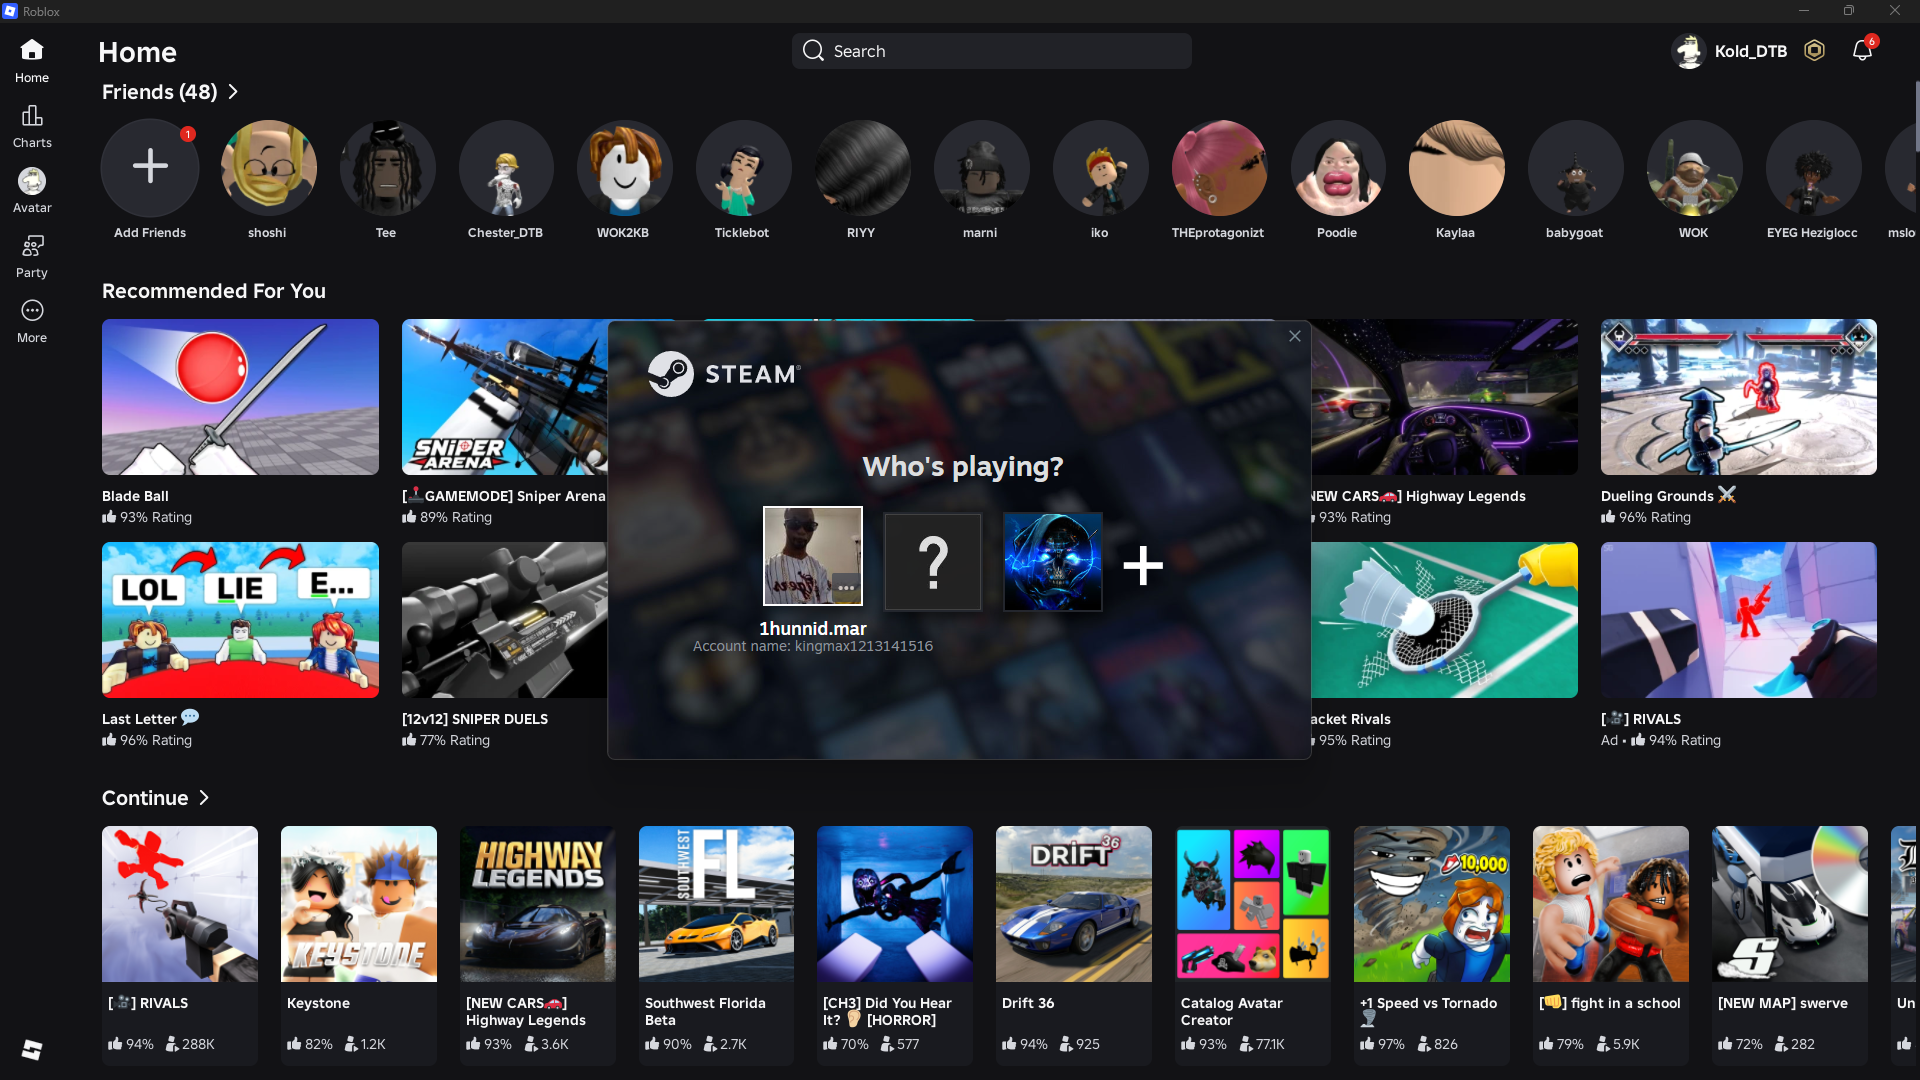Click the page vertical scrollbar

coord(1916,116)
